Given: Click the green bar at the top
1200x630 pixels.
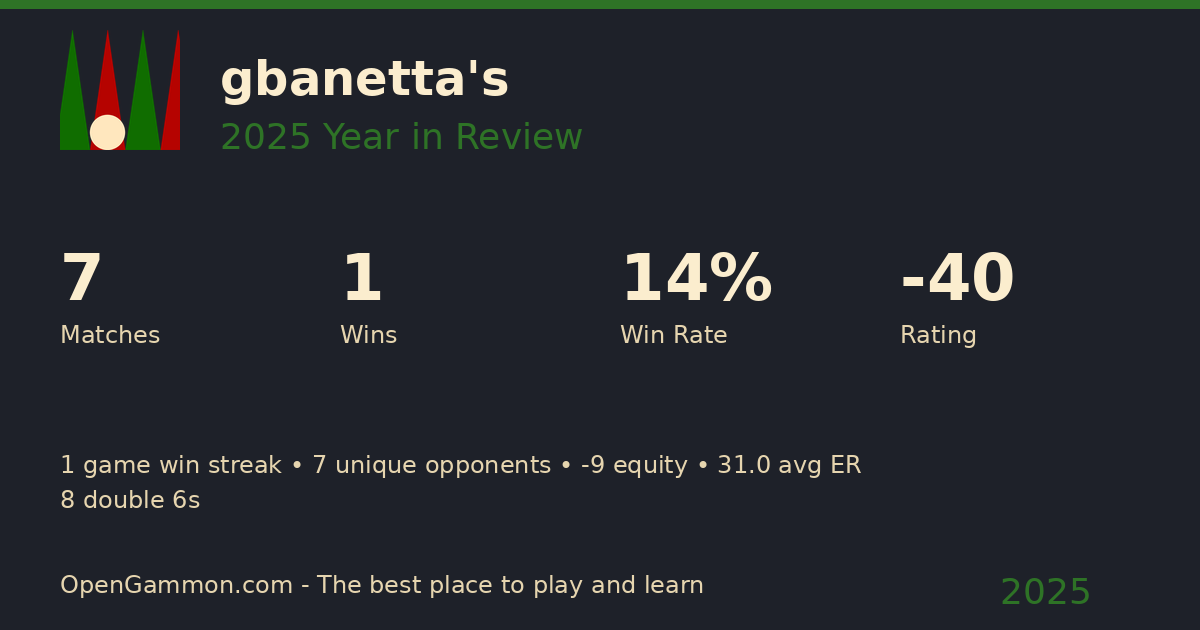Looking at the screenshot, I should [x=600, y=4].
